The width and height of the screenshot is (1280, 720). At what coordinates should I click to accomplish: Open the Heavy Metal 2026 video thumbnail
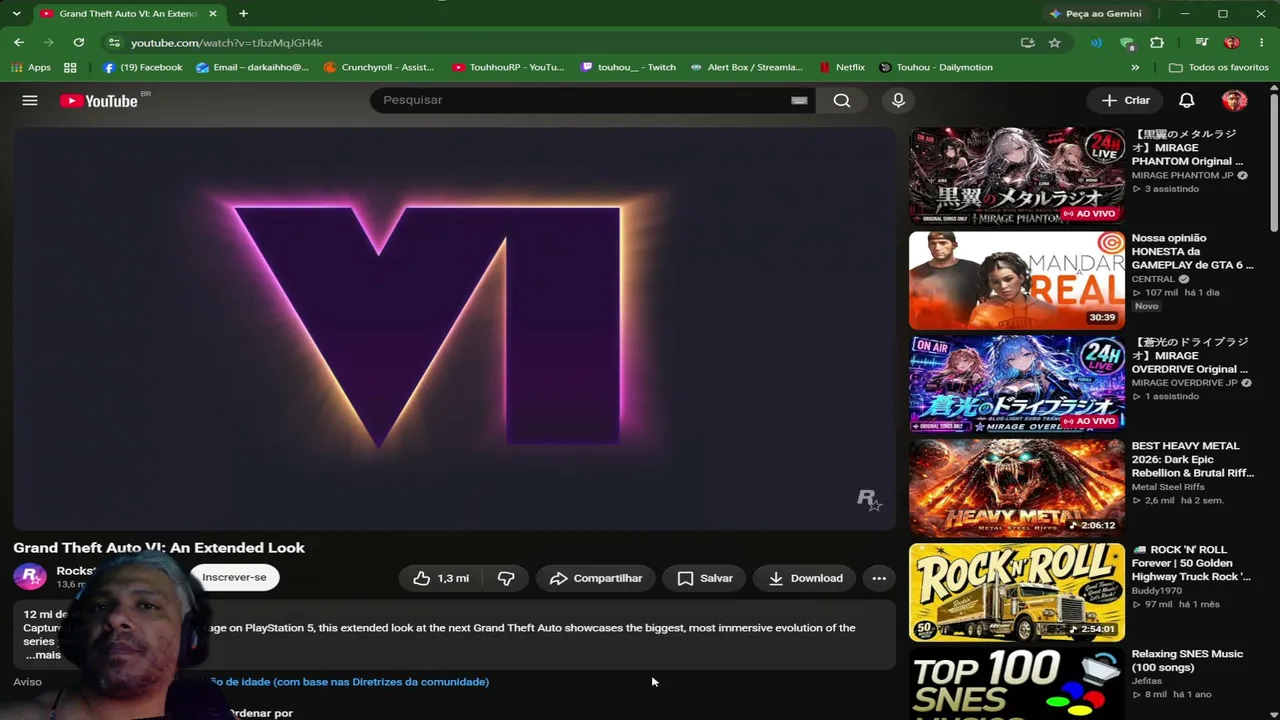coord(1017,488)
